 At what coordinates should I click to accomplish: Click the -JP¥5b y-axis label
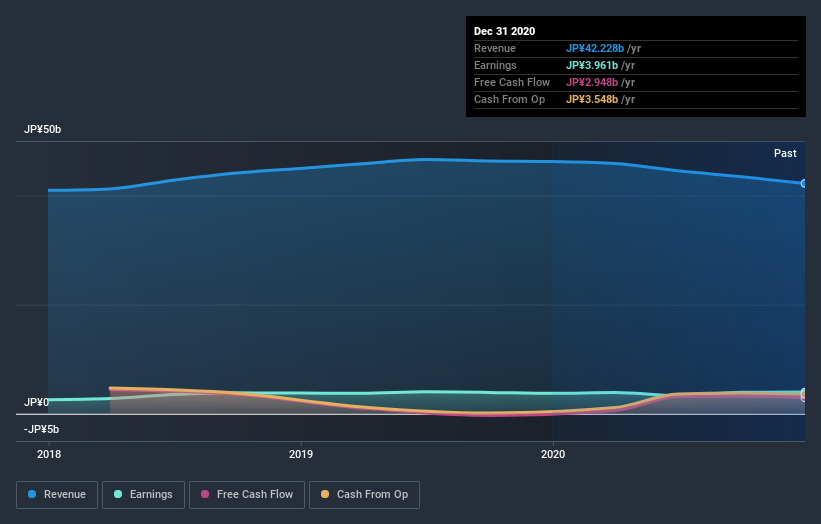click(x=41, y=429)
